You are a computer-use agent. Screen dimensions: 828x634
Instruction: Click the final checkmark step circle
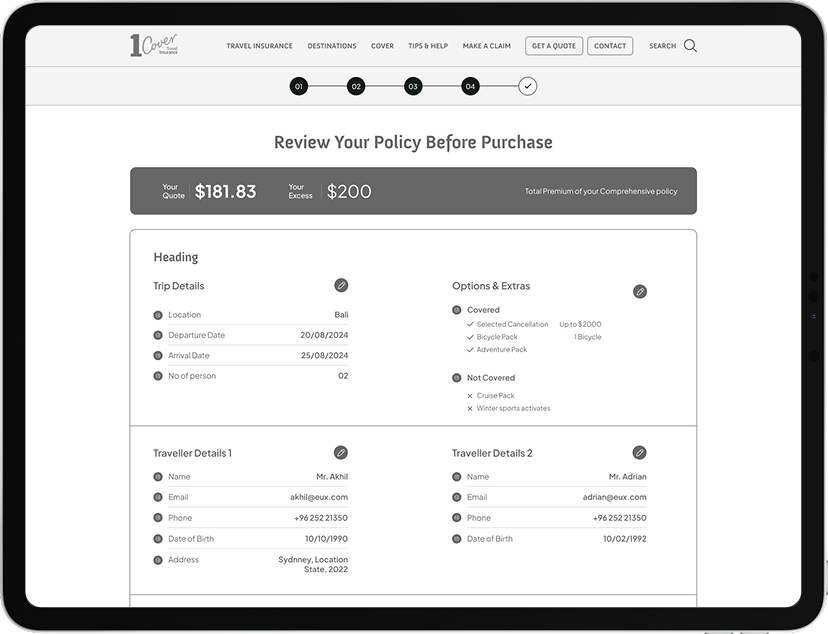(528, 87)
